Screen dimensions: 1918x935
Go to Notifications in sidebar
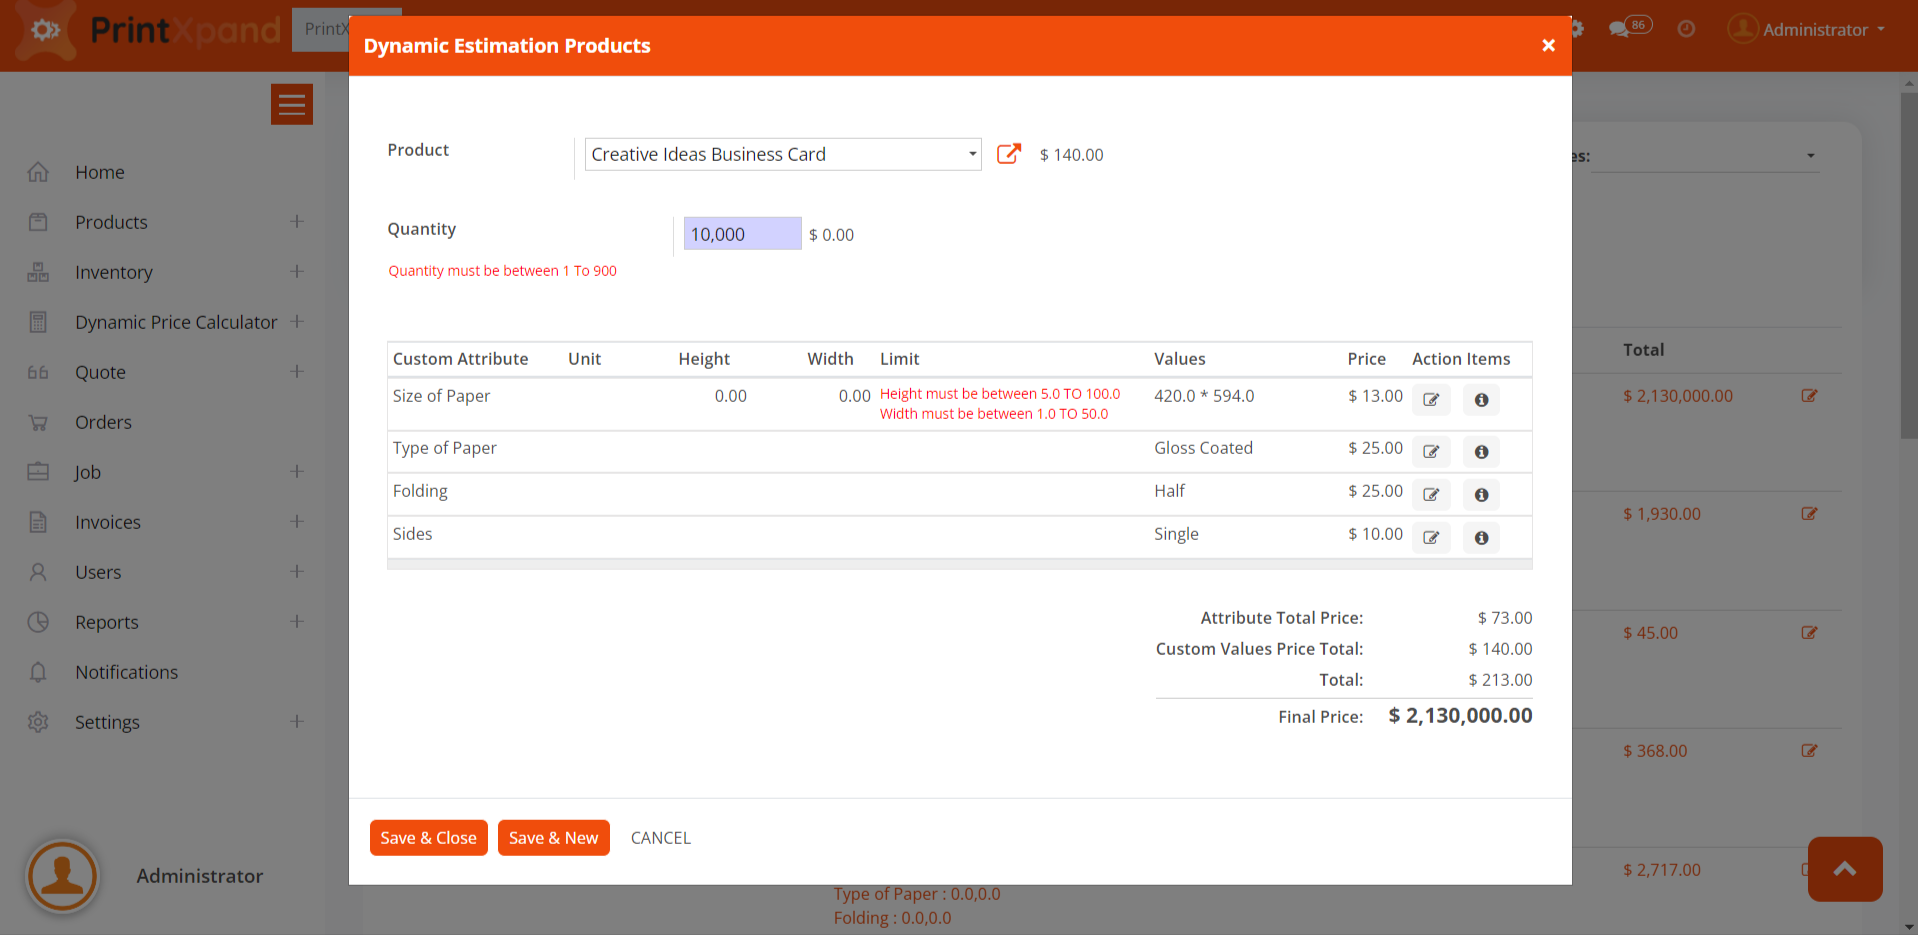126,672
